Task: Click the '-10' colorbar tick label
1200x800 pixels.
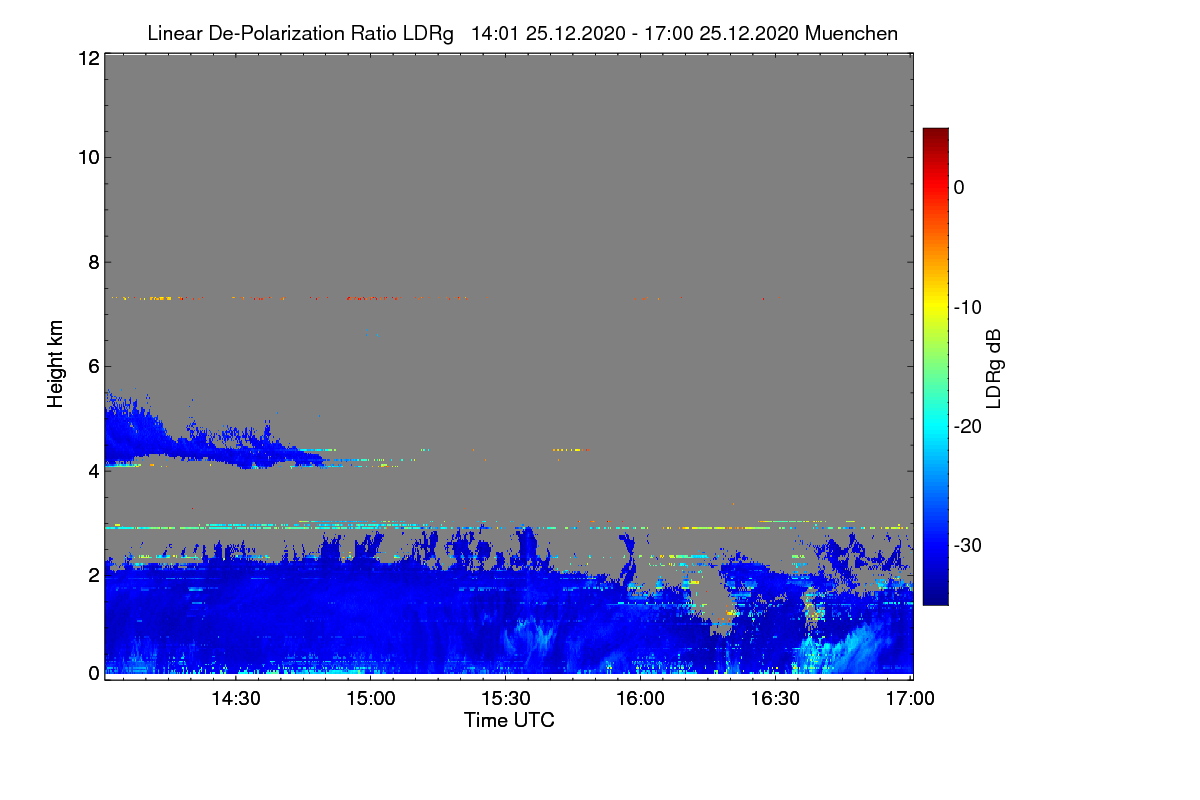Action: point(969,307)
